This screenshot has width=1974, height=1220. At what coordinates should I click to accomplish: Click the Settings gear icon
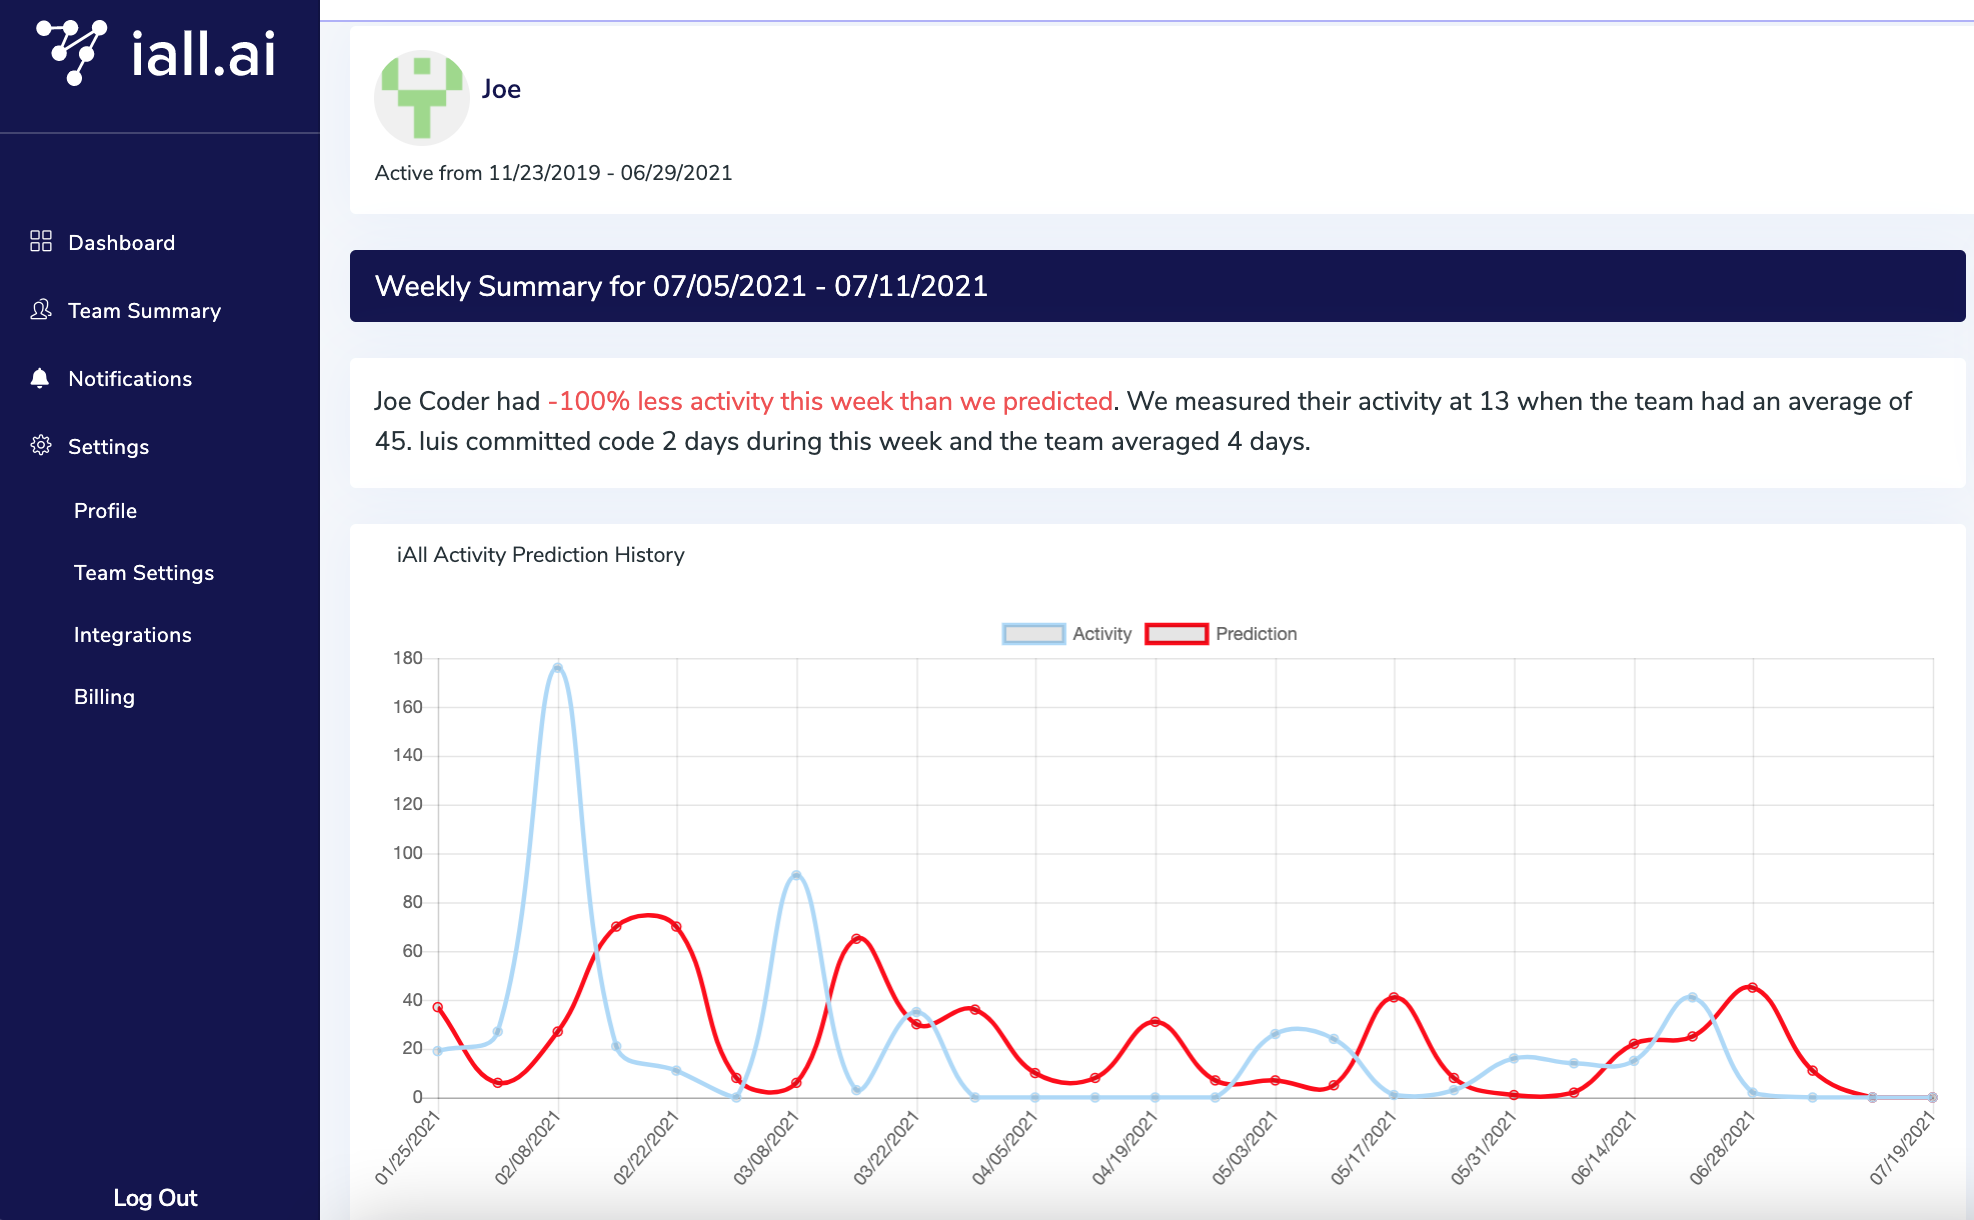(x=41, y=445)
